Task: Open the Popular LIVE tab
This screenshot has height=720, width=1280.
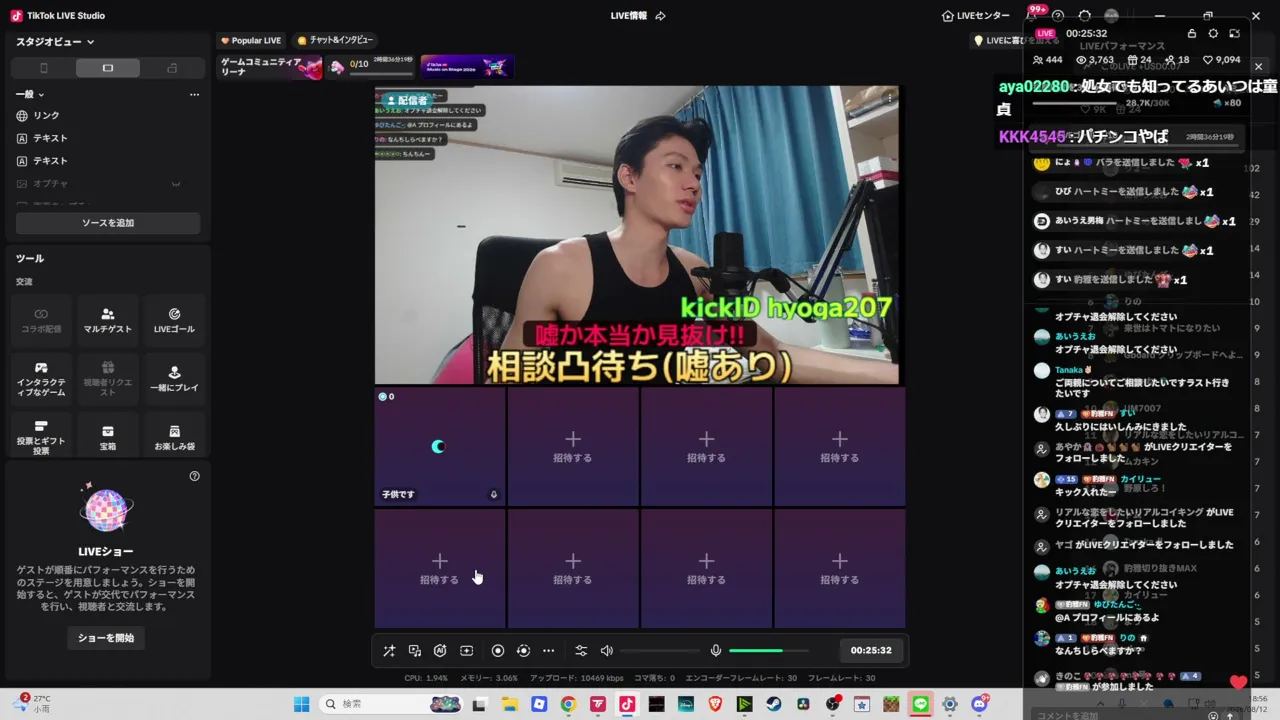Action: [251, 41]
